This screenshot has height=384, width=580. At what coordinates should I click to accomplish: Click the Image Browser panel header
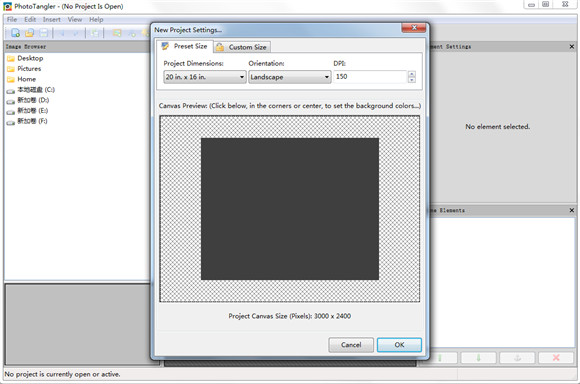[x=77, y=47]
